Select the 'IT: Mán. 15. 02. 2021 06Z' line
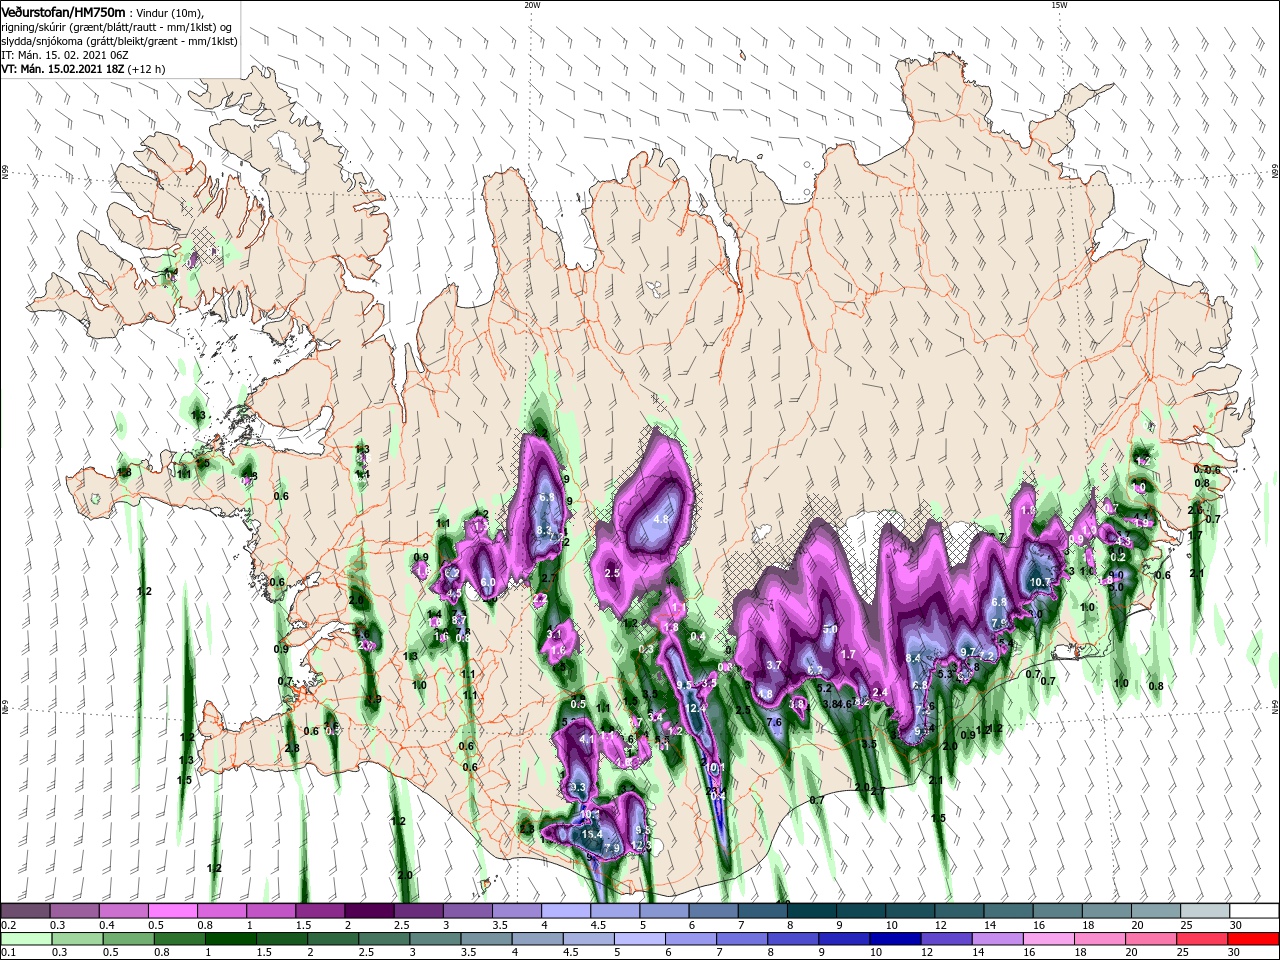This screenshot has height=960, width=1280. pos(65,55)
